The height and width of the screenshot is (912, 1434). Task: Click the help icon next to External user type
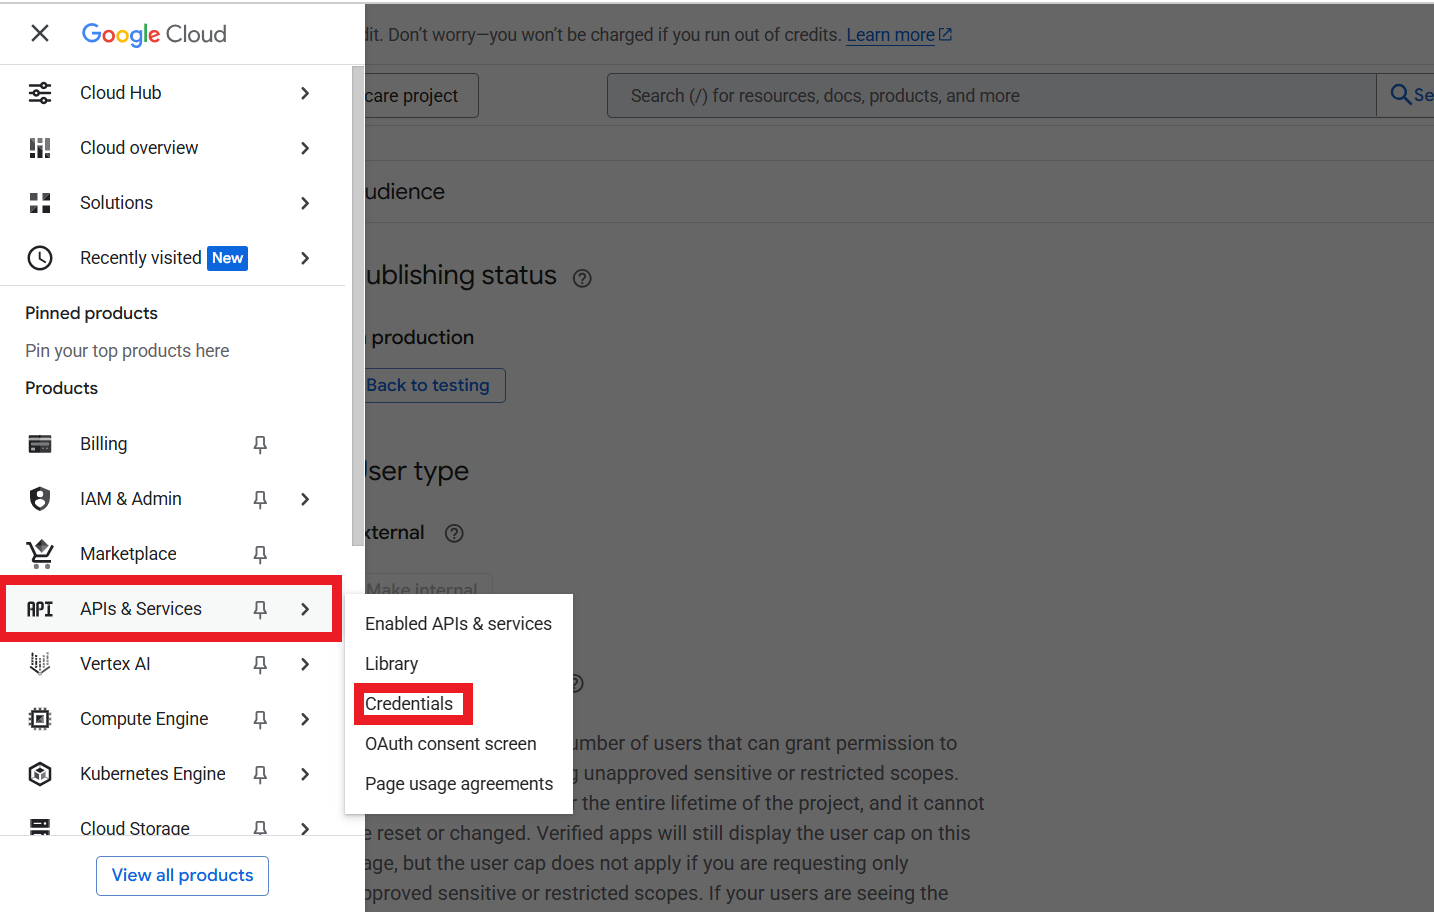[x=454, y=533]
